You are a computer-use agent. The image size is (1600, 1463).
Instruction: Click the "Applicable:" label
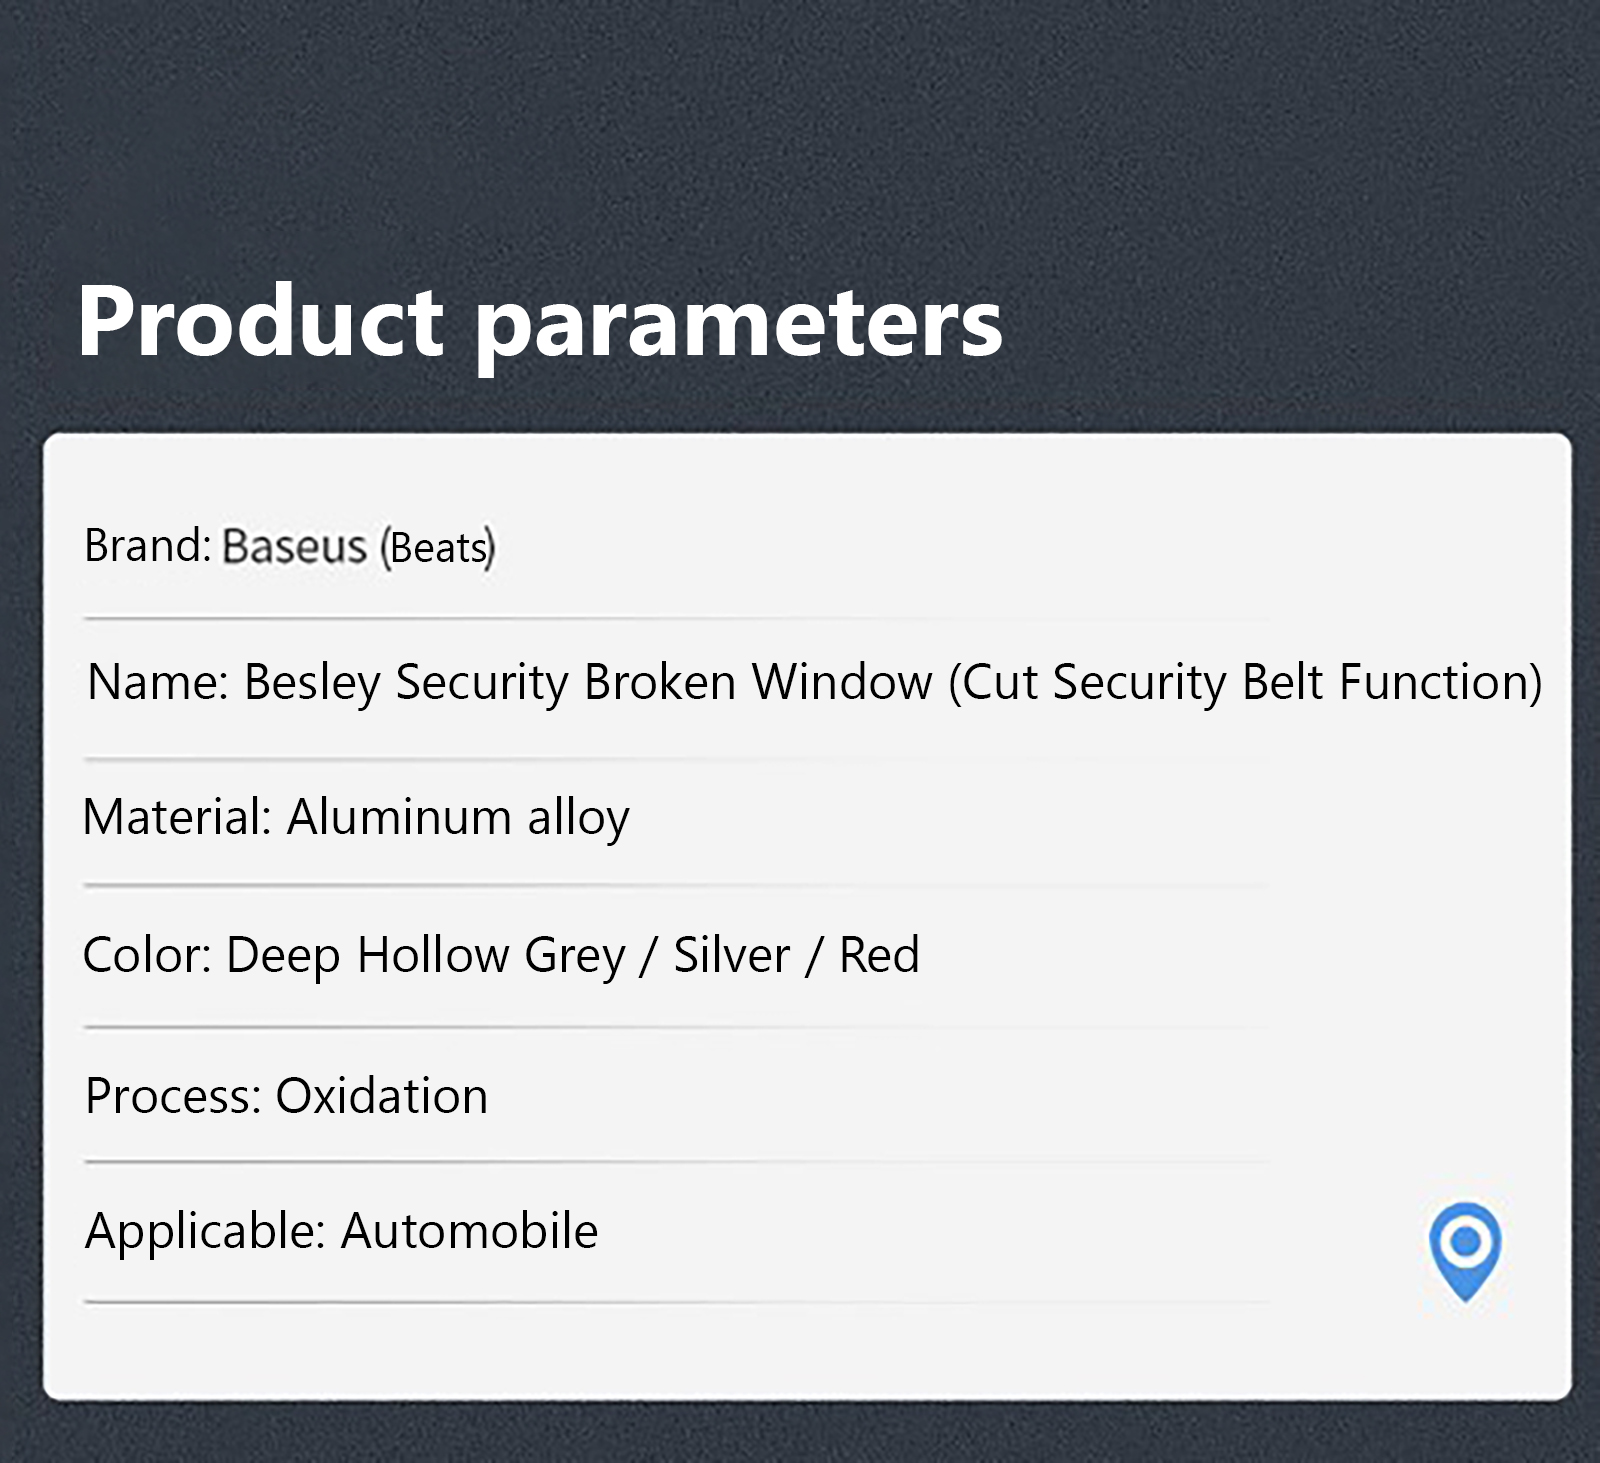(x=205, y=1231)
